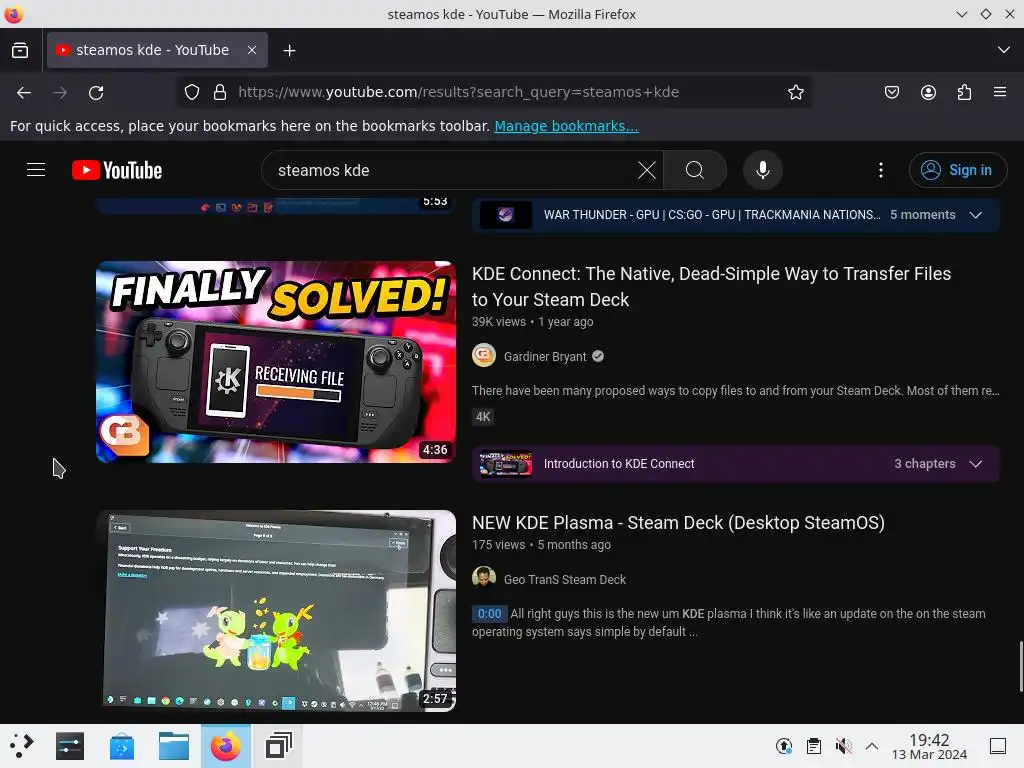Open tracking protection shield info
This screenshot has width=1024, height=768.
[x=191, y=92]
